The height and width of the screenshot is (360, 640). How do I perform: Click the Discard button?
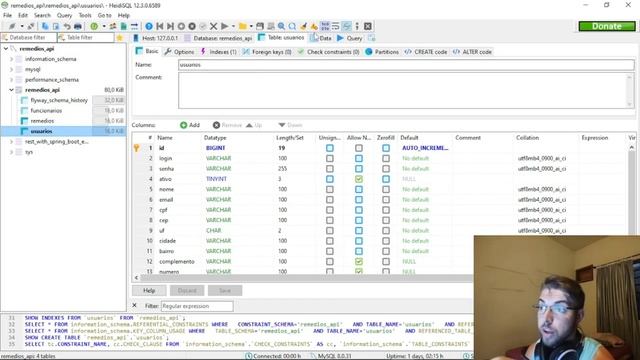(x=187, y=290)
